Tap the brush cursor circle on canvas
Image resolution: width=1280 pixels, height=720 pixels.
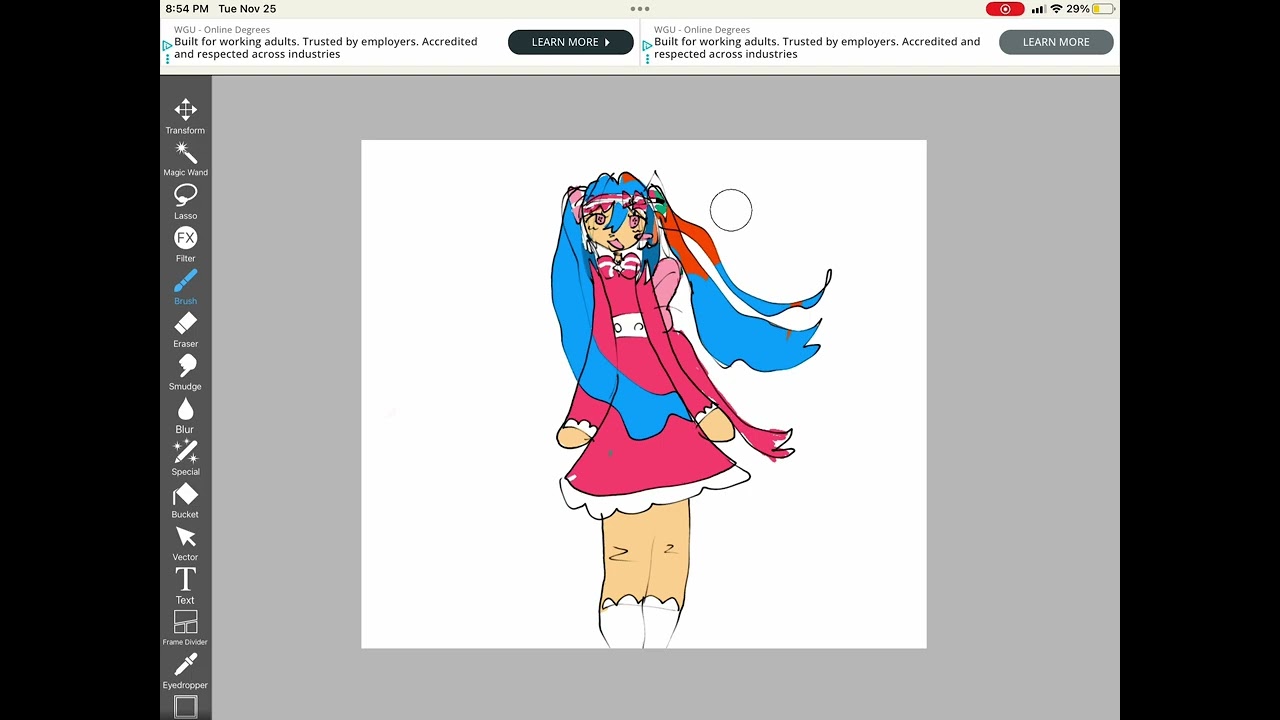click(x=731, y=210)
